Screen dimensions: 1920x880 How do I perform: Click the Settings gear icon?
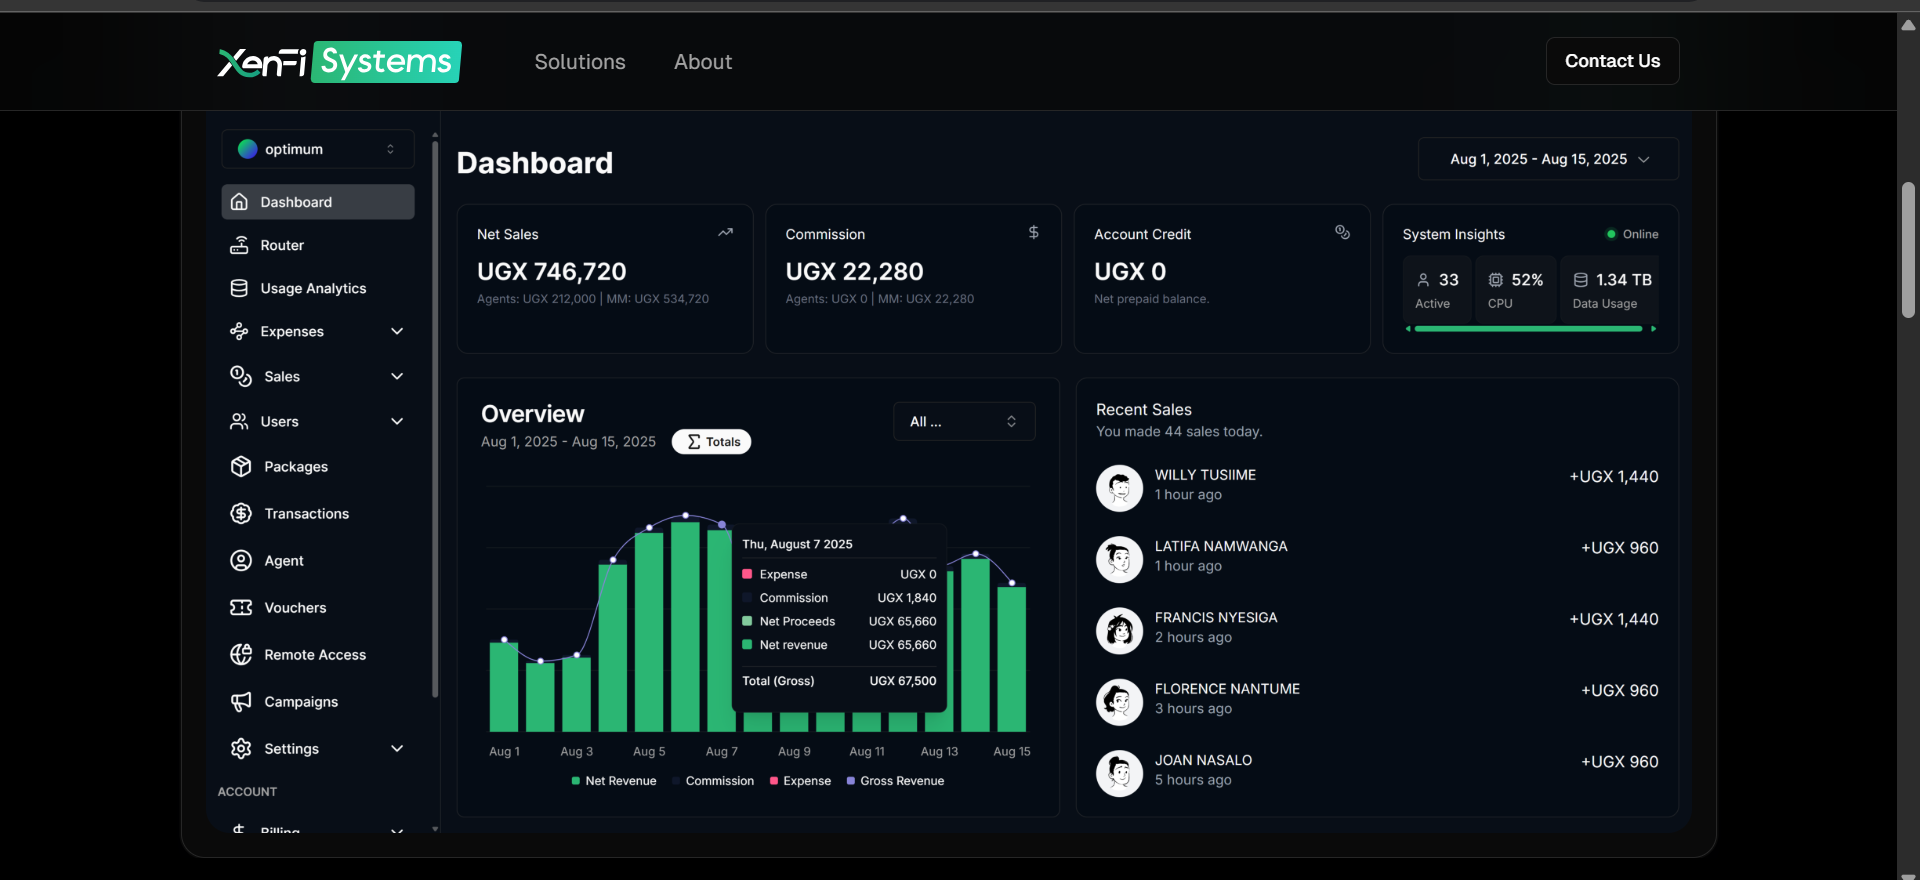coord(241,748)
